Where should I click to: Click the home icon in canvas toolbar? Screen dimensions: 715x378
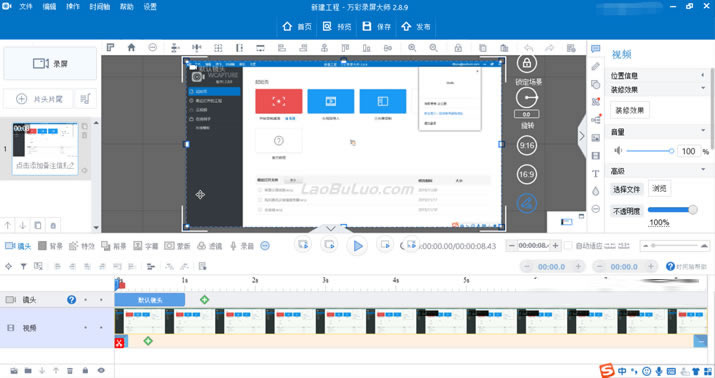(131, 47)
